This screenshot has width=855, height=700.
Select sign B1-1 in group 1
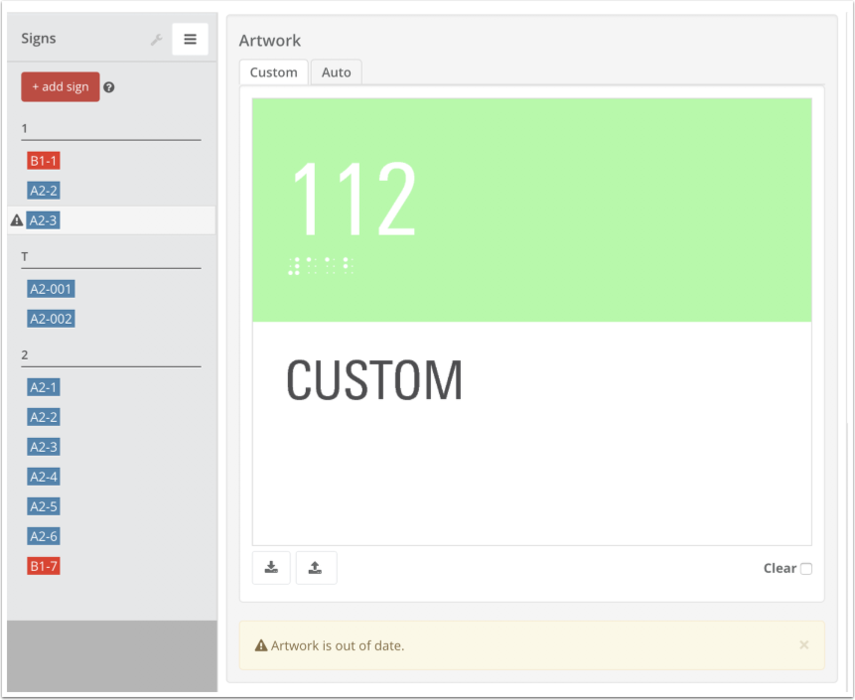(44, 161)
